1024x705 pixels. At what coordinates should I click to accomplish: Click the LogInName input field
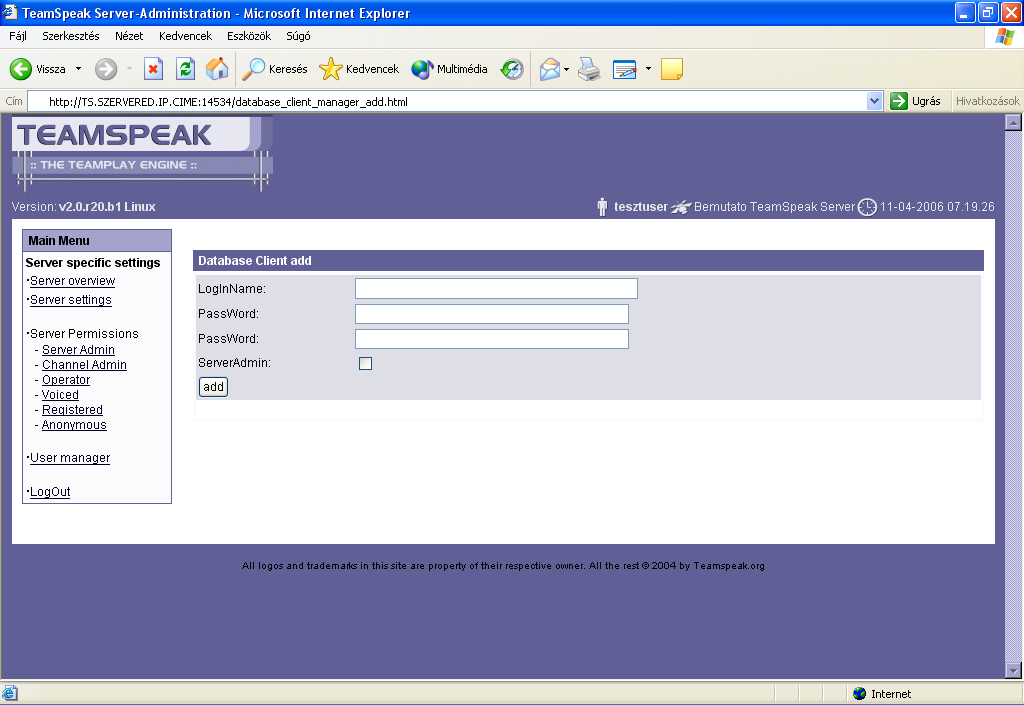496,289
